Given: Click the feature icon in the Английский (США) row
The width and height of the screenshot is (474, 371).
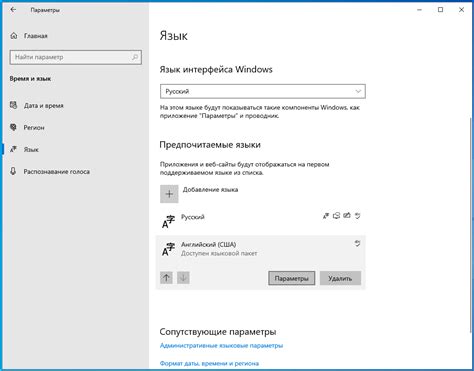Looking at the screenshot, I should (x=357, y=244).
